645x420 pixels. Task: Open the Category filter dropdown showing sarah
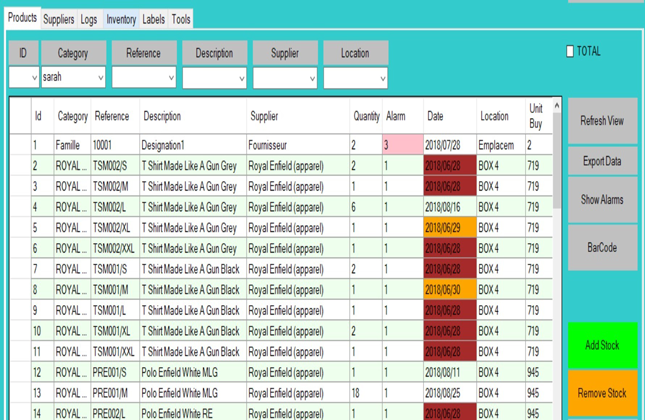pos(73,77)
